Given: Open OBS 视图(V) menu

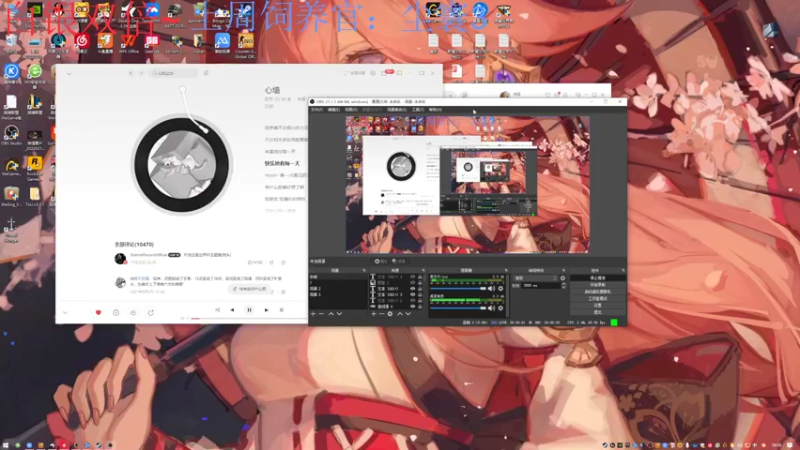Looking at the screenshot, I should [351, 109].
